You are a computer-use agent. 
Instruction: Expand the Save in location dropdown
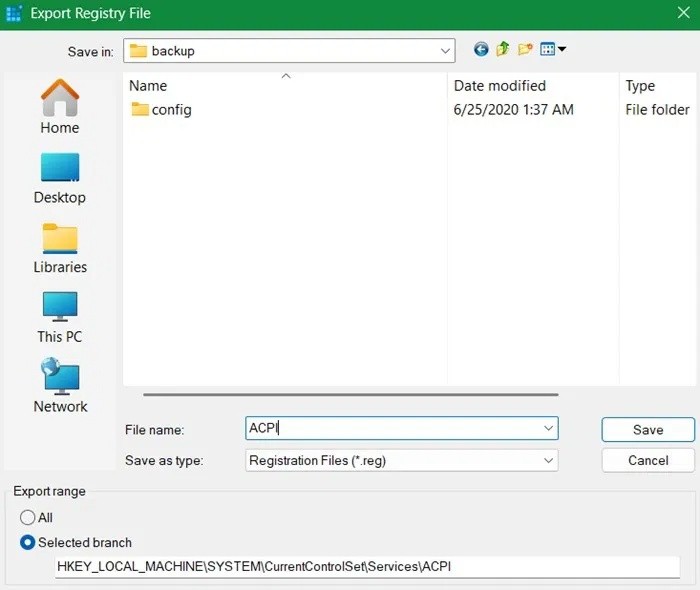(x=445, y=51)
